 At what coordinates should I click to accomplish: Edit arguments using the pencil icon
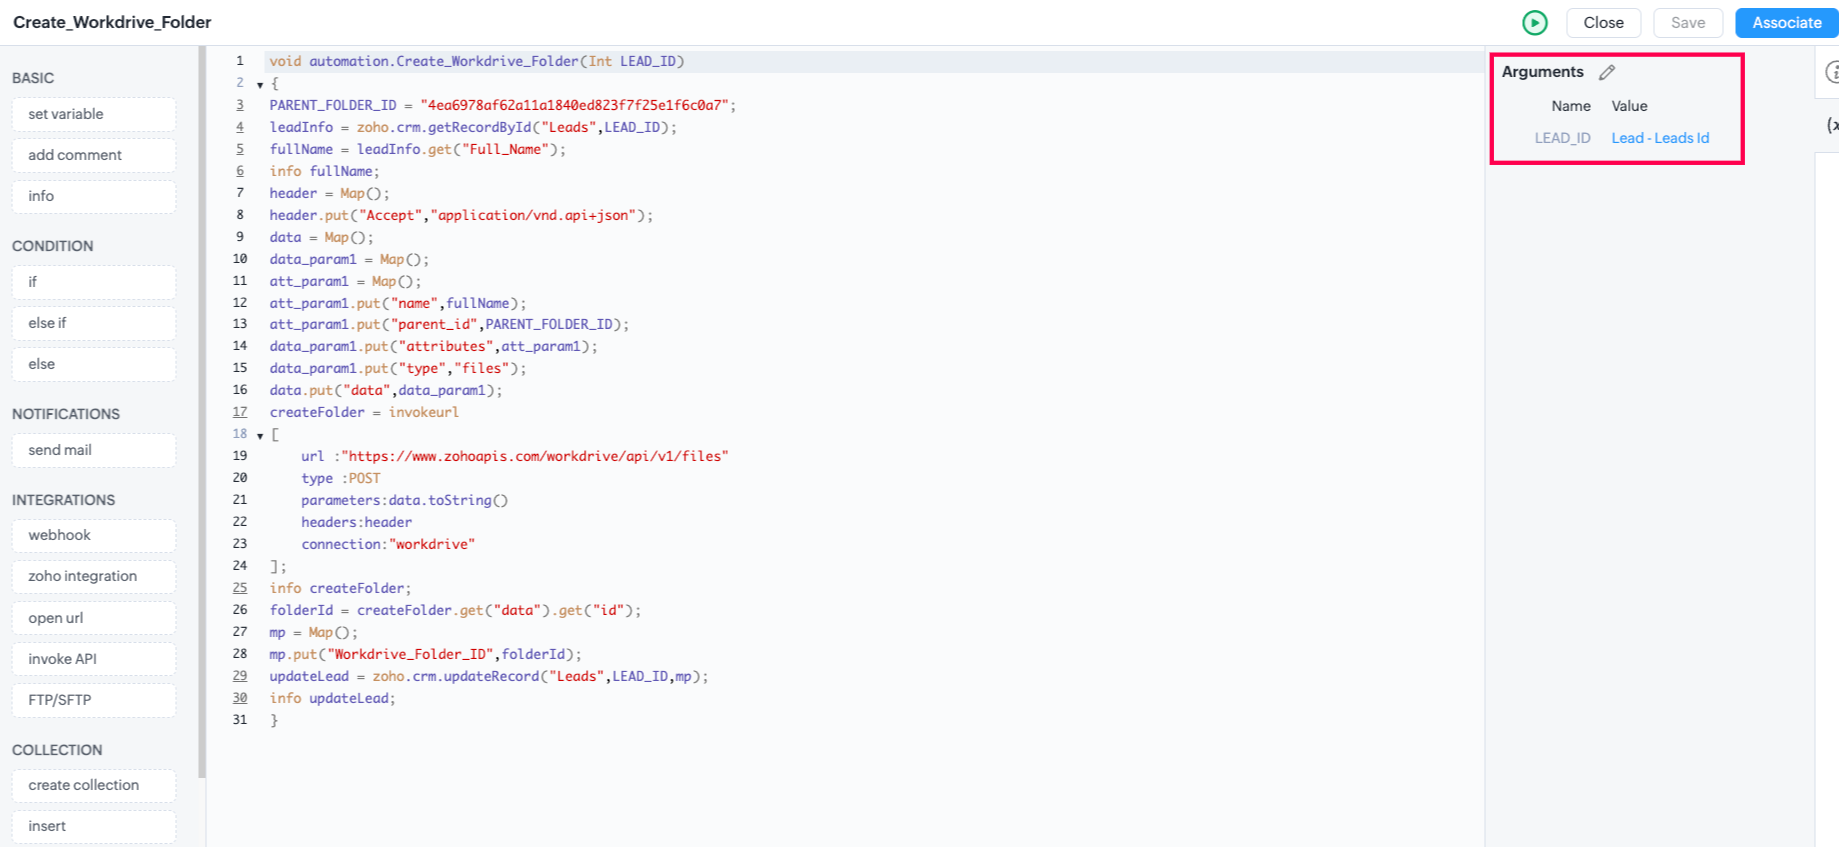(1607, 72)
